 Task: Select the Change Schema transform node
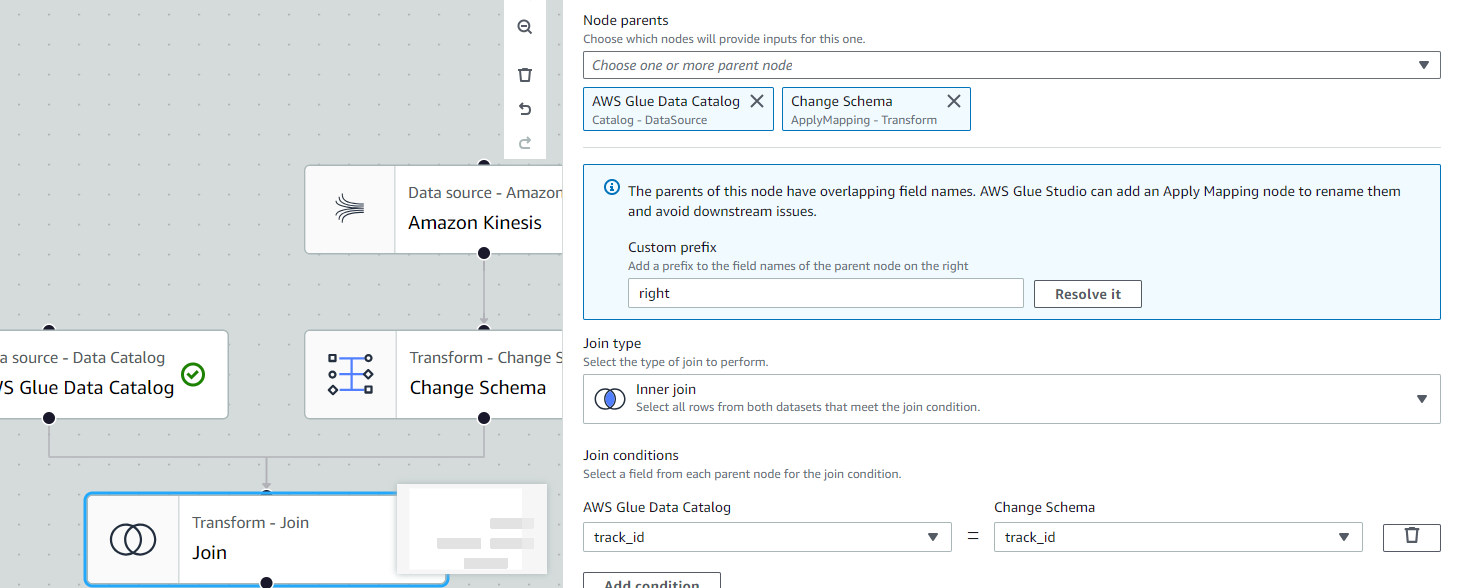click(433, 374)
